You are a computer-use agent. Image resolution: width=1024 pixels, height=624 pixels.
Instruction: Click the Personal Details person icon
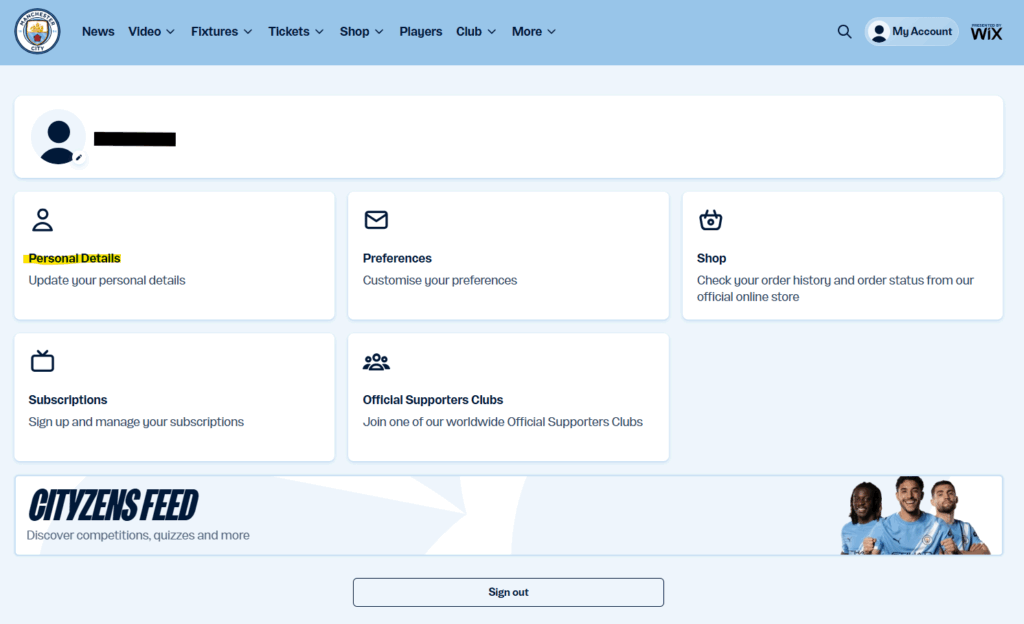click(42, 220)
